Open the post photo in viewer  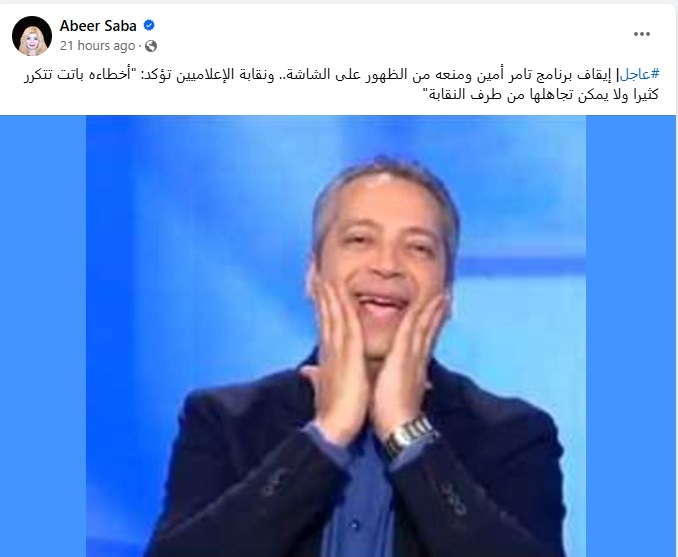(x=336, y=336)
